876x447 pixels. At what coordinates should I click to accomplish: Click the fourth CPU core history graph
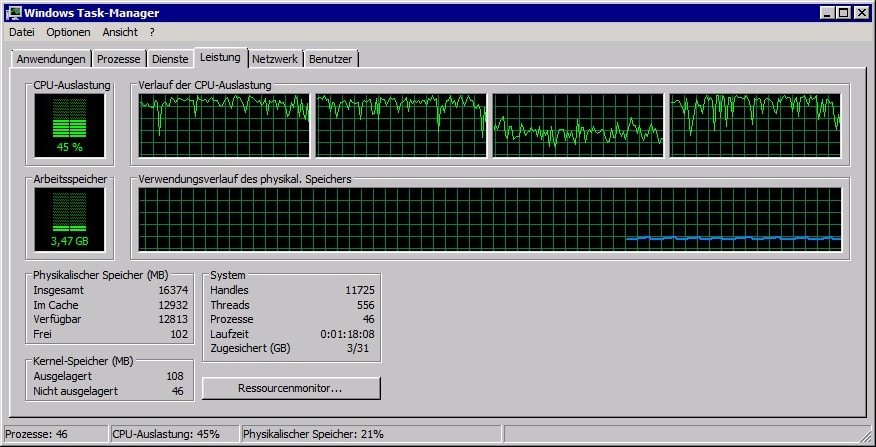755,125
